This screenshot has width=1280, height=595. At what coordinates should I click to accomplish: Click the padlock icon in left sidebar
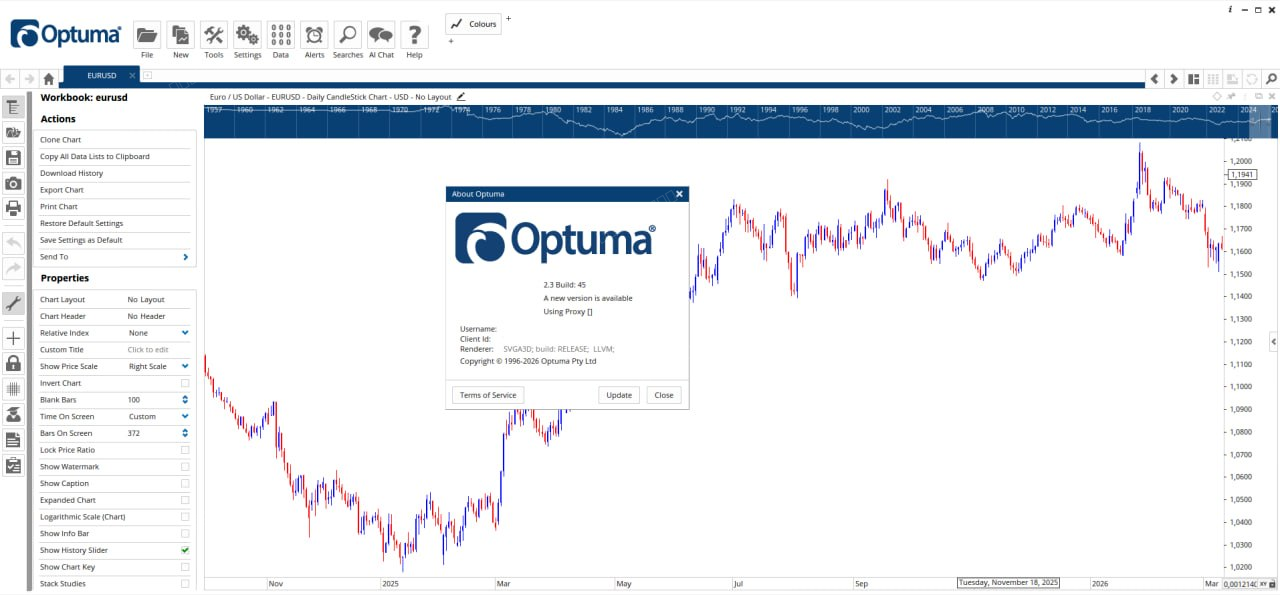click(13, 363)
